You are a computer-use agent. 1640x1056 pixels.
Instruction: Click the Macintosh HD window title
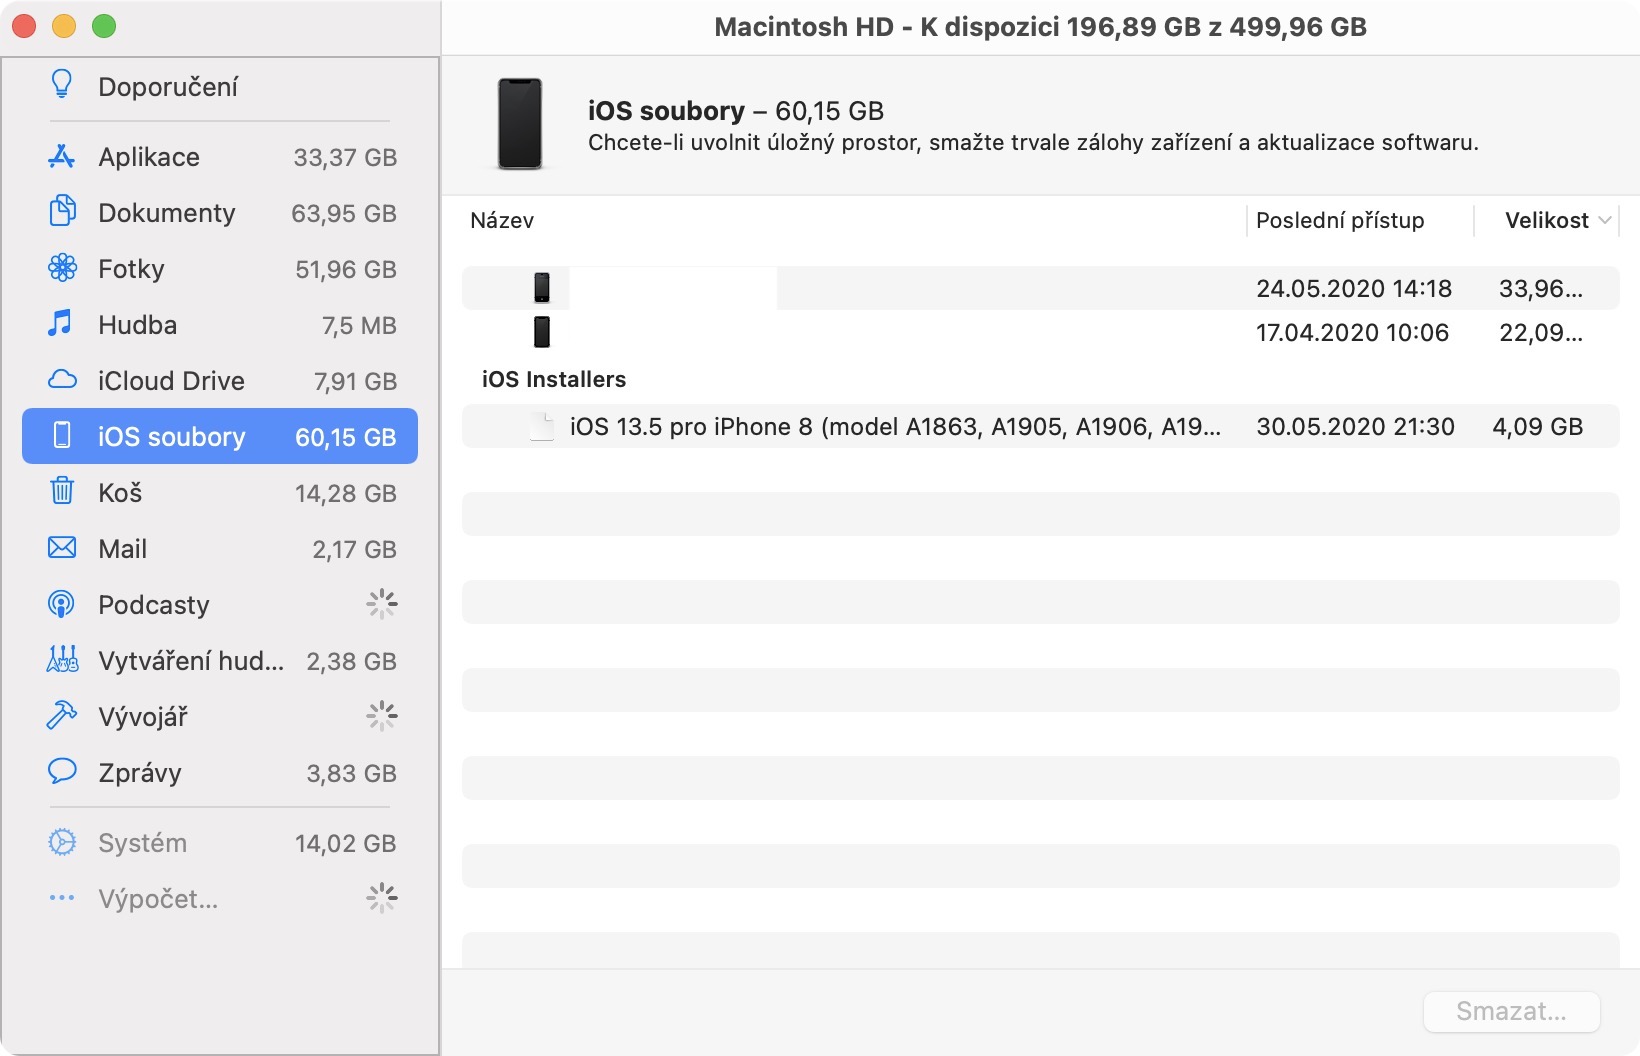pyautogui.click(x=1040, y=27)
